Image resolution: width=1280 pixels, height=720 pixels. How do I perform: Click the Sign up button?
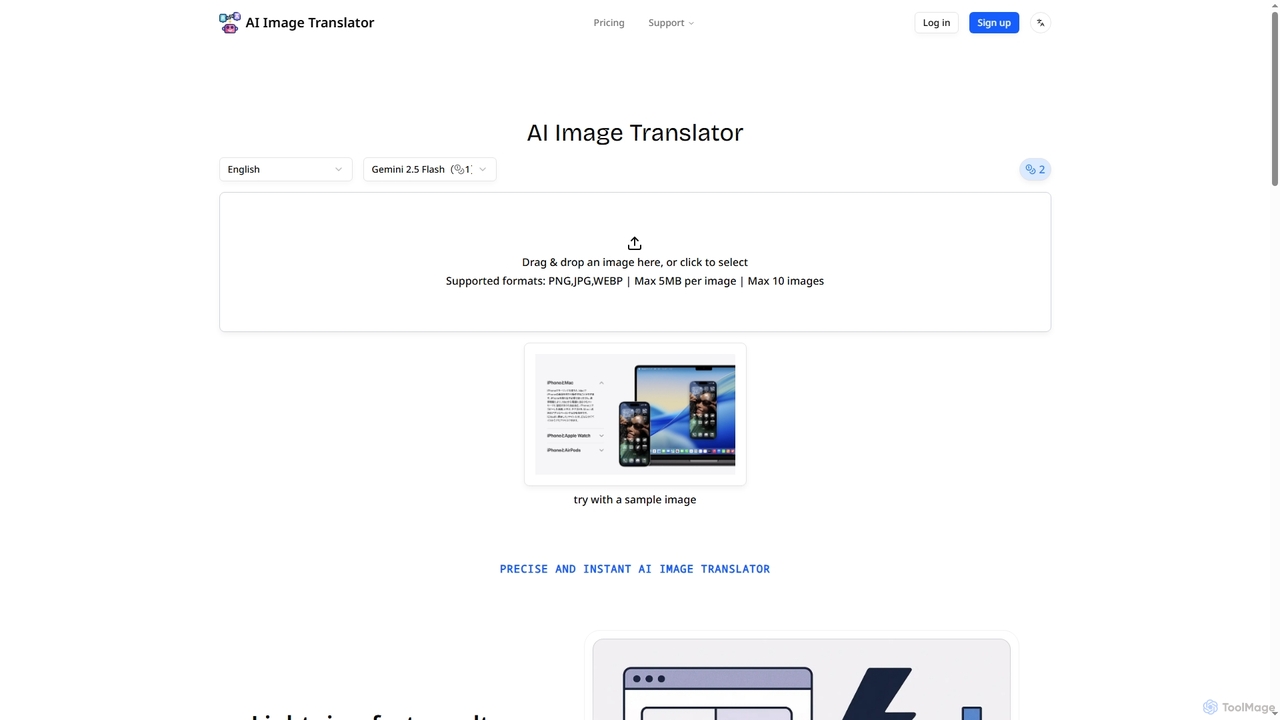click(x=994, y=22)
